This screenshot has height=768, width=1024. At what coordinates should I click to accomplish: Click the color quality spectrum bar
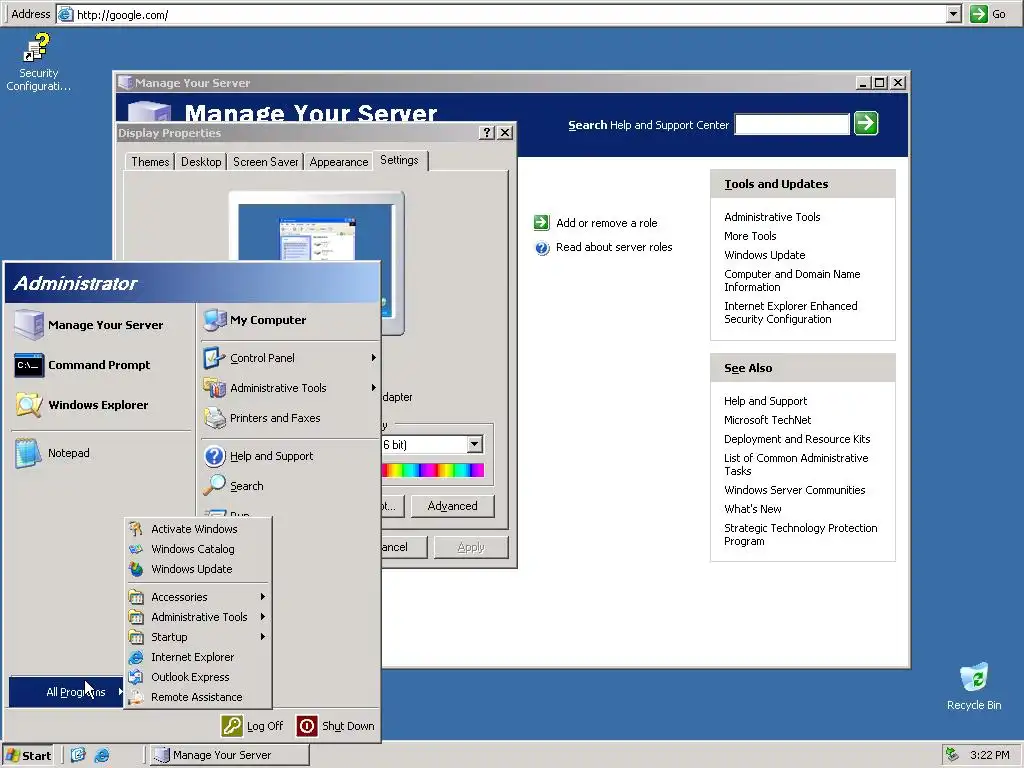point(433,470)
